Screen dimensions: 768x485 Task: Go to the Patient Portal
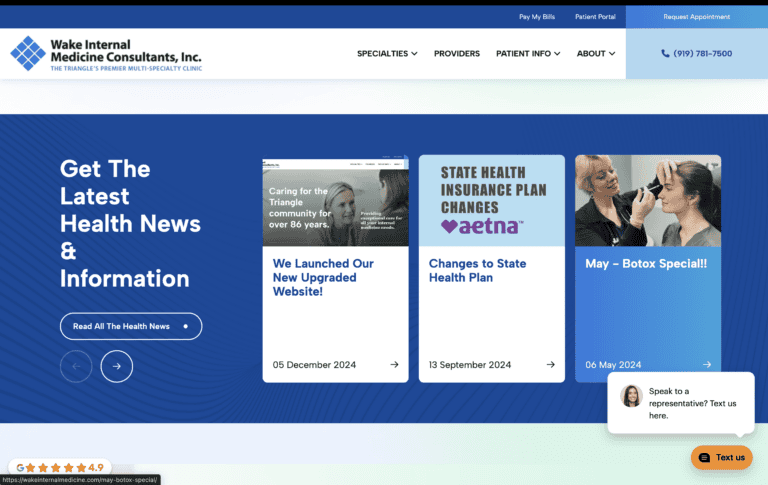pyautogui.click(x=593, y=17)
